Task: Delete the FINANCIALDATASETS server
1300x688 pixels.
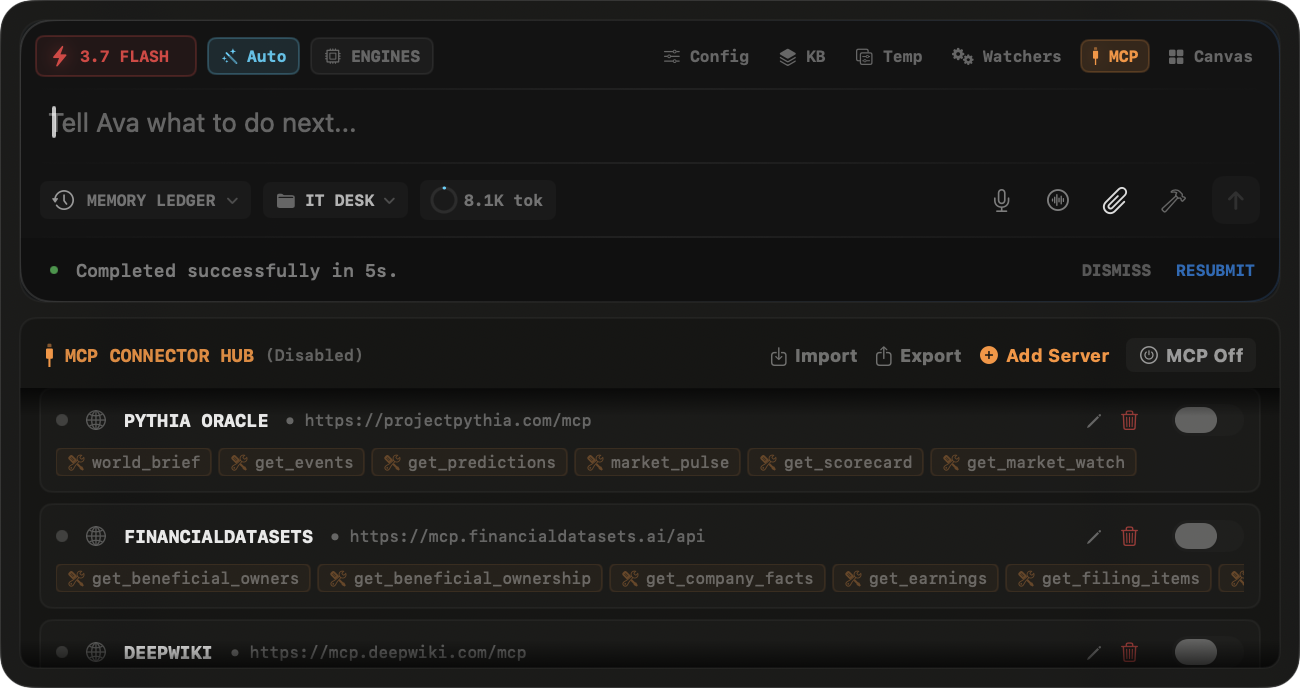Action: [x=1130, y=536]
